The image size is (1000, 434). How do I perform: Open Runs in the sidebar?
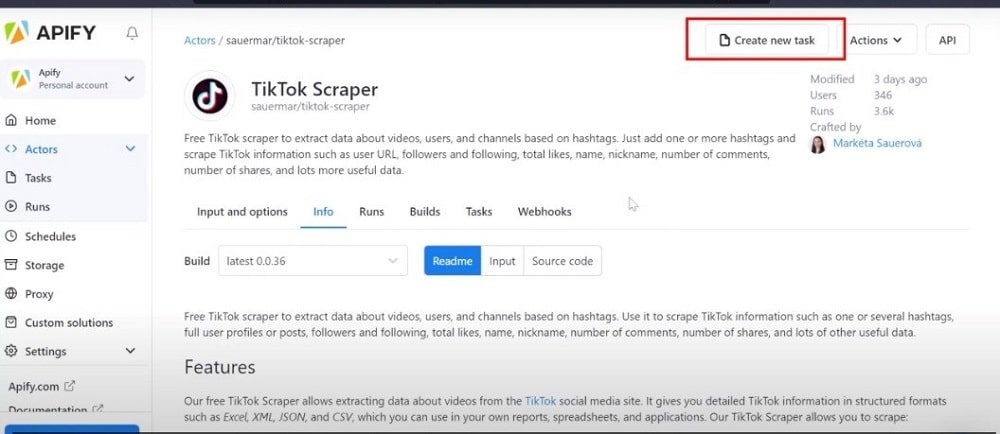click(37, 206)
